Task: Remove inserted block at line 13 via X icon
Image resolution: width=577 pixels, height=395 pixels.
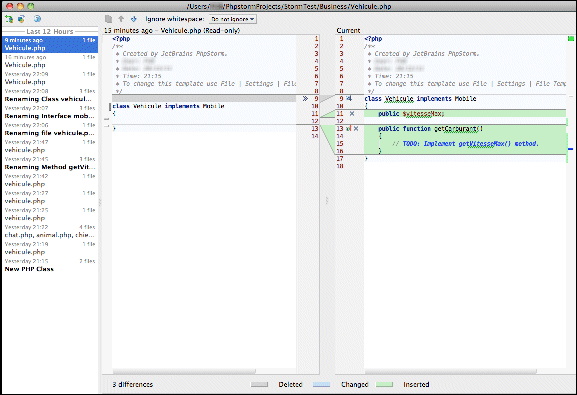Action: pyautogui.click(x=356, y=129)
